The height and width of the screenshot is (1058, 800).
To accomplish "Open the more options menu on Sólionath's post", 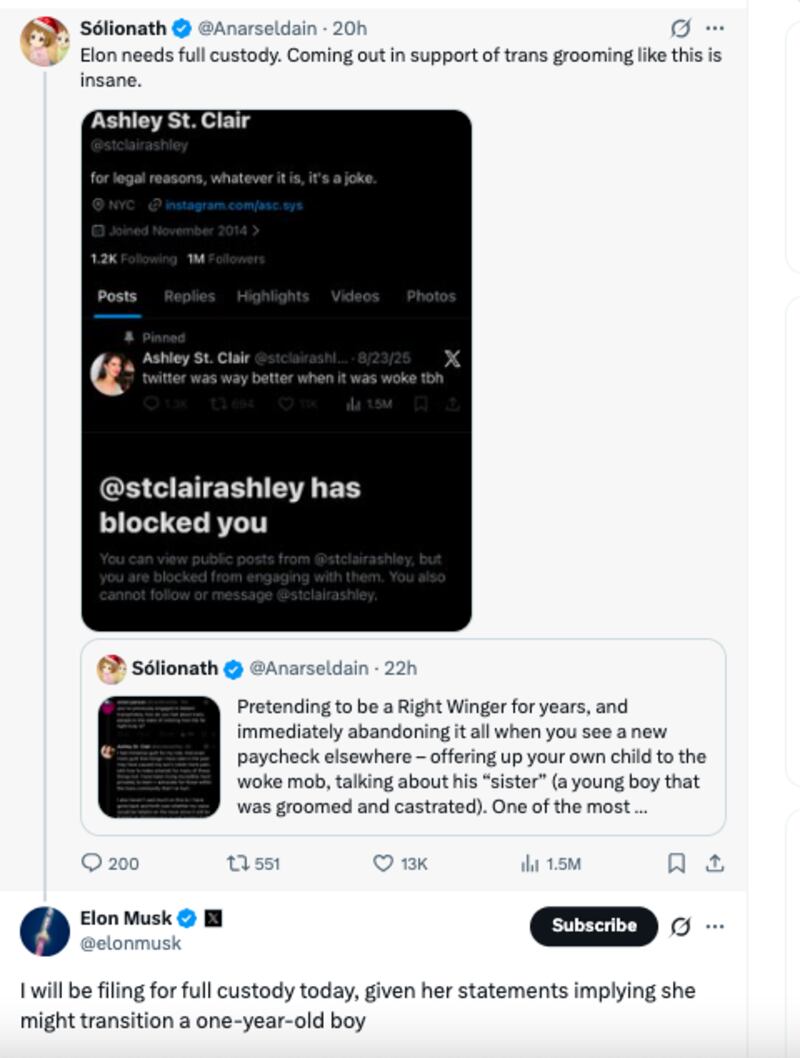I will [715, 29].
